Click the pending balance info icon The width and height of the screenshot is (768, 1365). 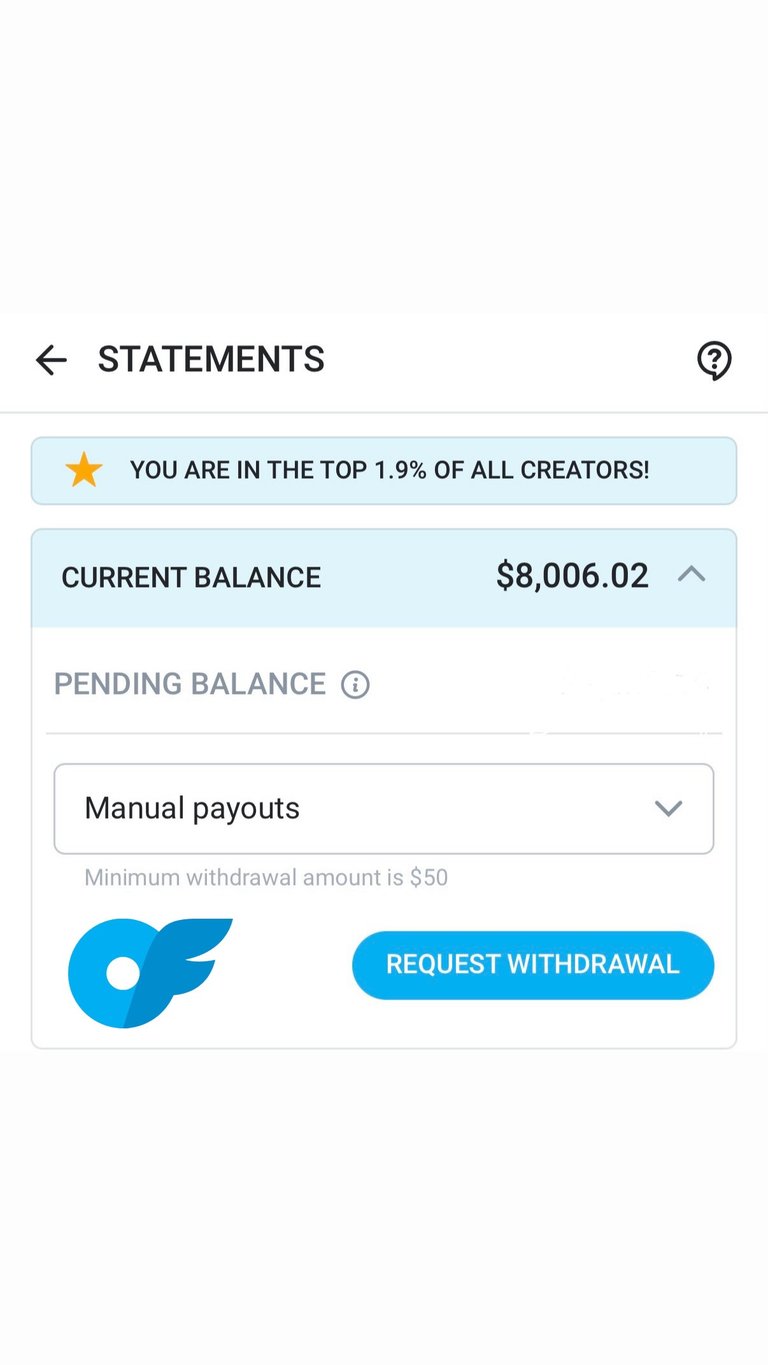tap(355, 685)
